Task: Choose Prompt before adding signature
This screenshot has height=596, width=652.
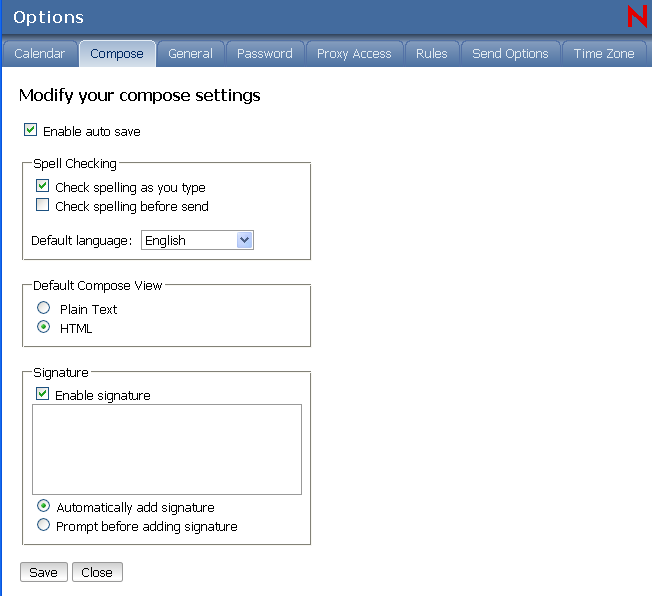Action: pos(44,525)
